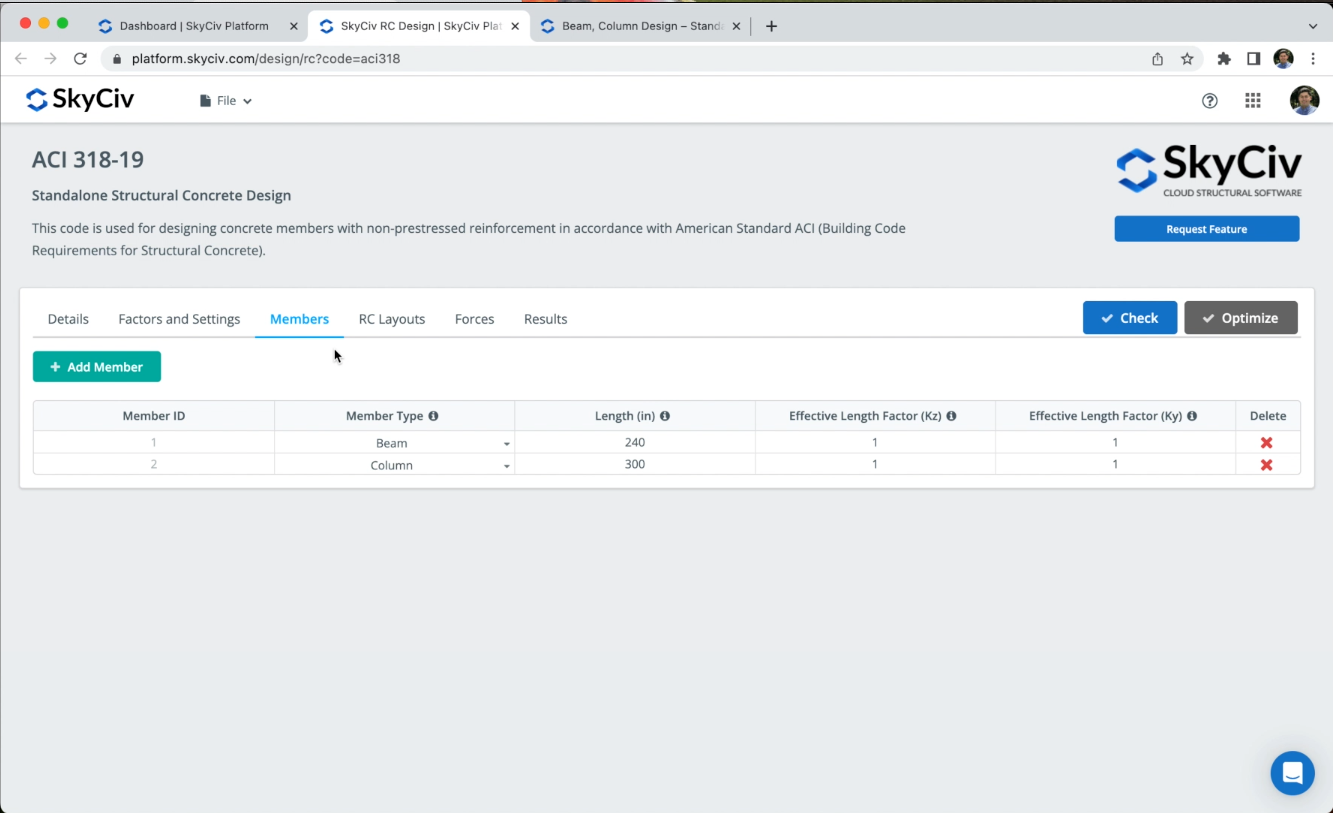Image resolution: width=1333 pixels, height=813 pixels.
Task: Delete the Column member row
Action: pyautogui.click(x=1266, y=465)
